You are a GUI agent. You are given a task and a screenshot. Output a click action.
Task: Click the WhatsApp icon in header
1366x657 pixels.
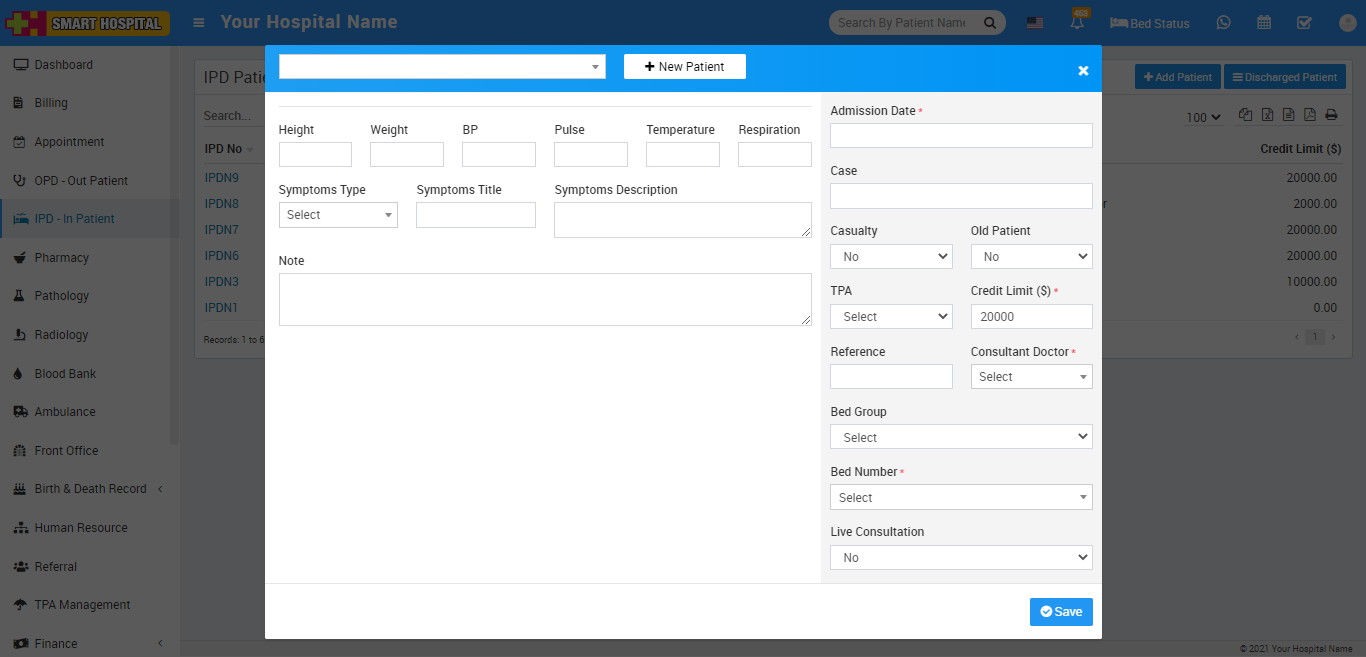(1224, 23)
